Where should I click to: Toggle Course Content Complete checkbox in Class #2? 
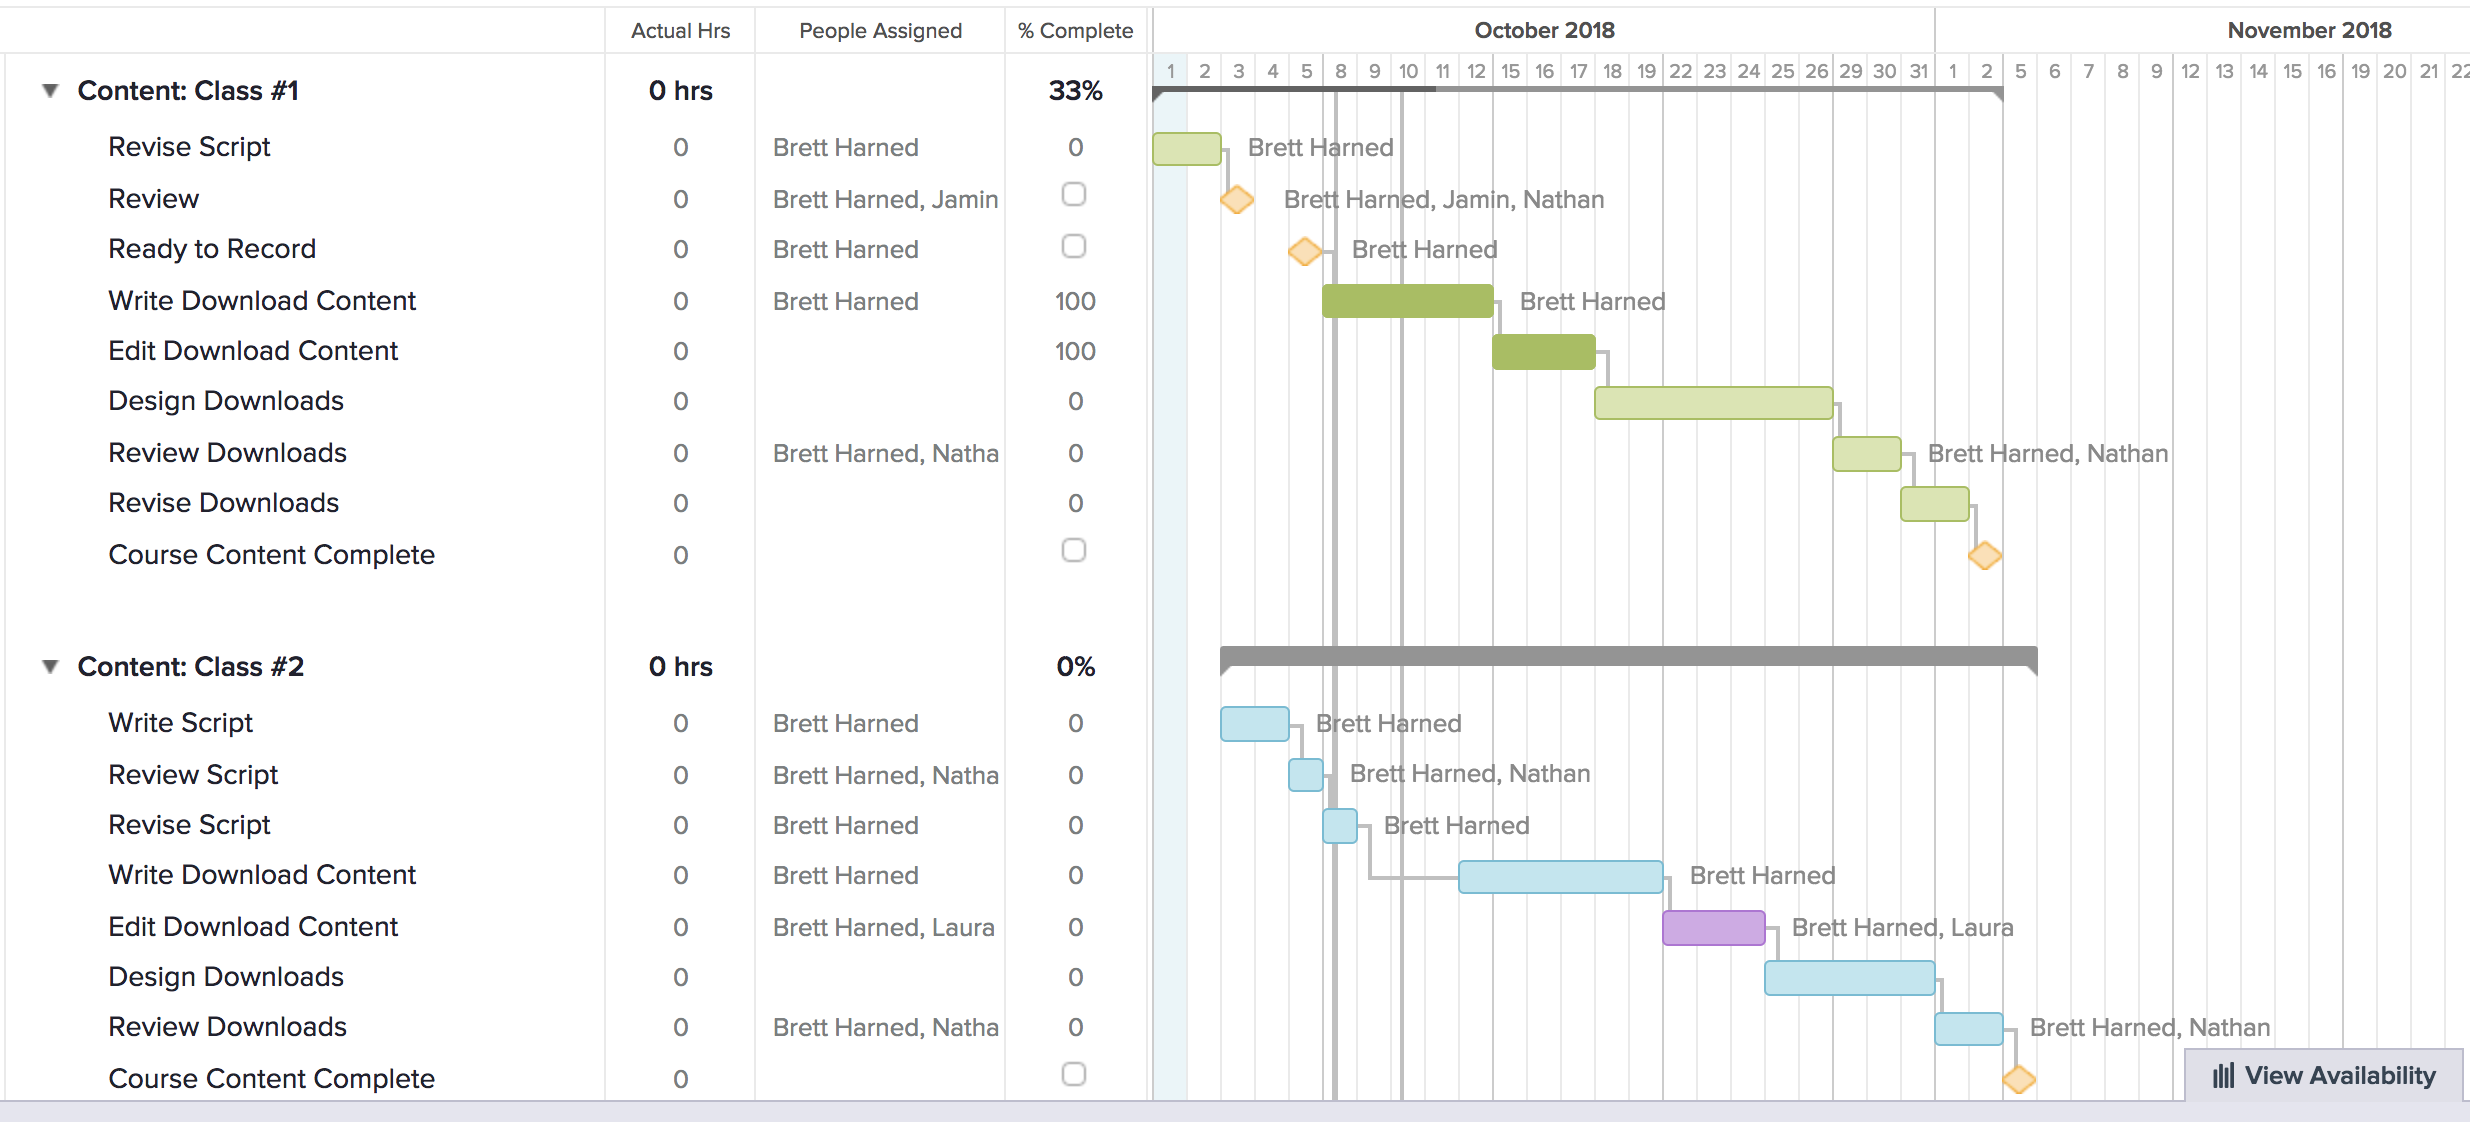point(1075,1074)
